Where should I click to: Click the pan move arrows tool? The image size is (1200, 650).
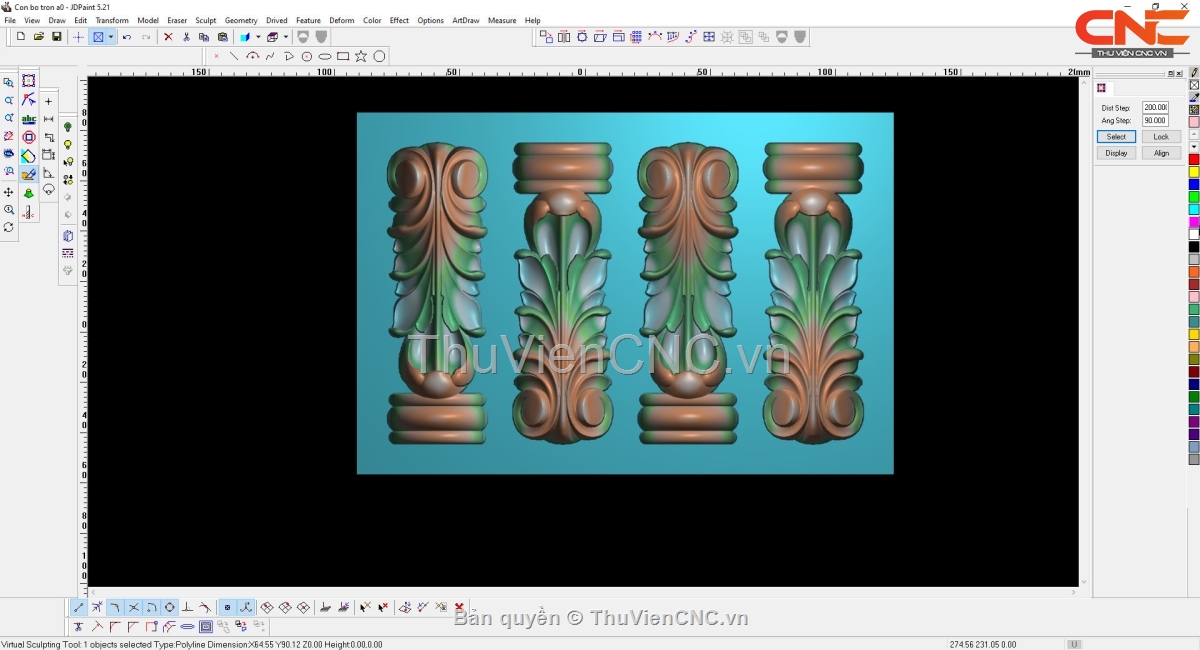click(9, 192)
